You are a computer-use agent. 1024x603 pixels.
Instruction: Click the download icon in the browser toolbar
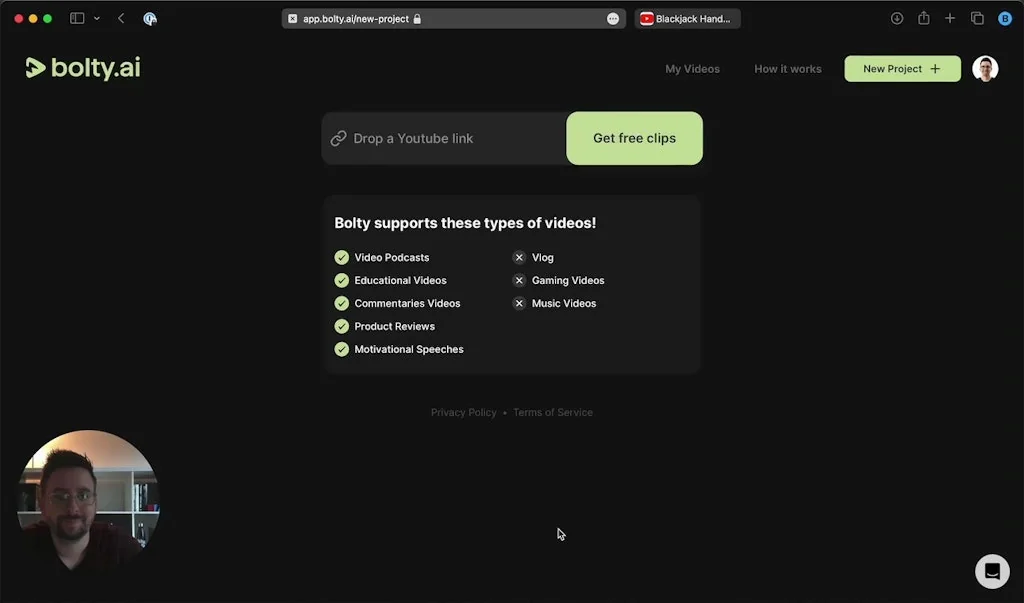click(x=896, y=17)
